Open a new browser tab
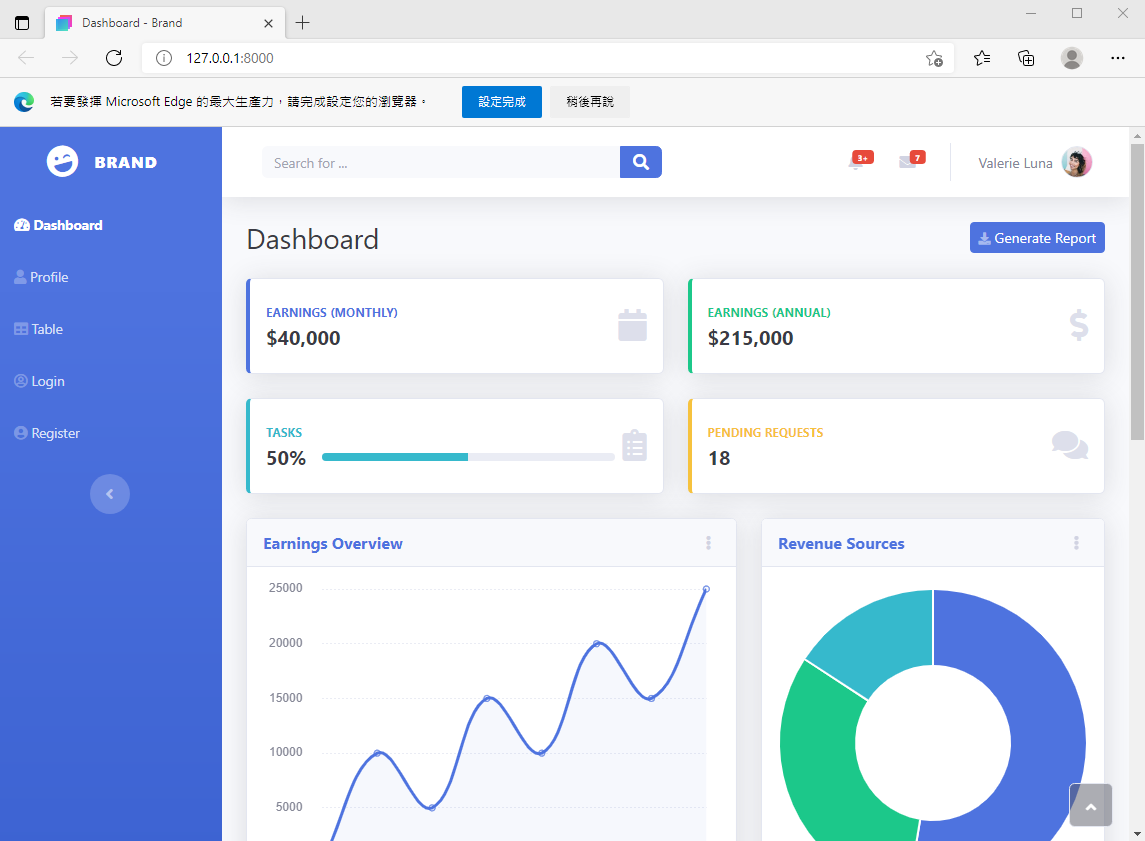 pos(303,22)
